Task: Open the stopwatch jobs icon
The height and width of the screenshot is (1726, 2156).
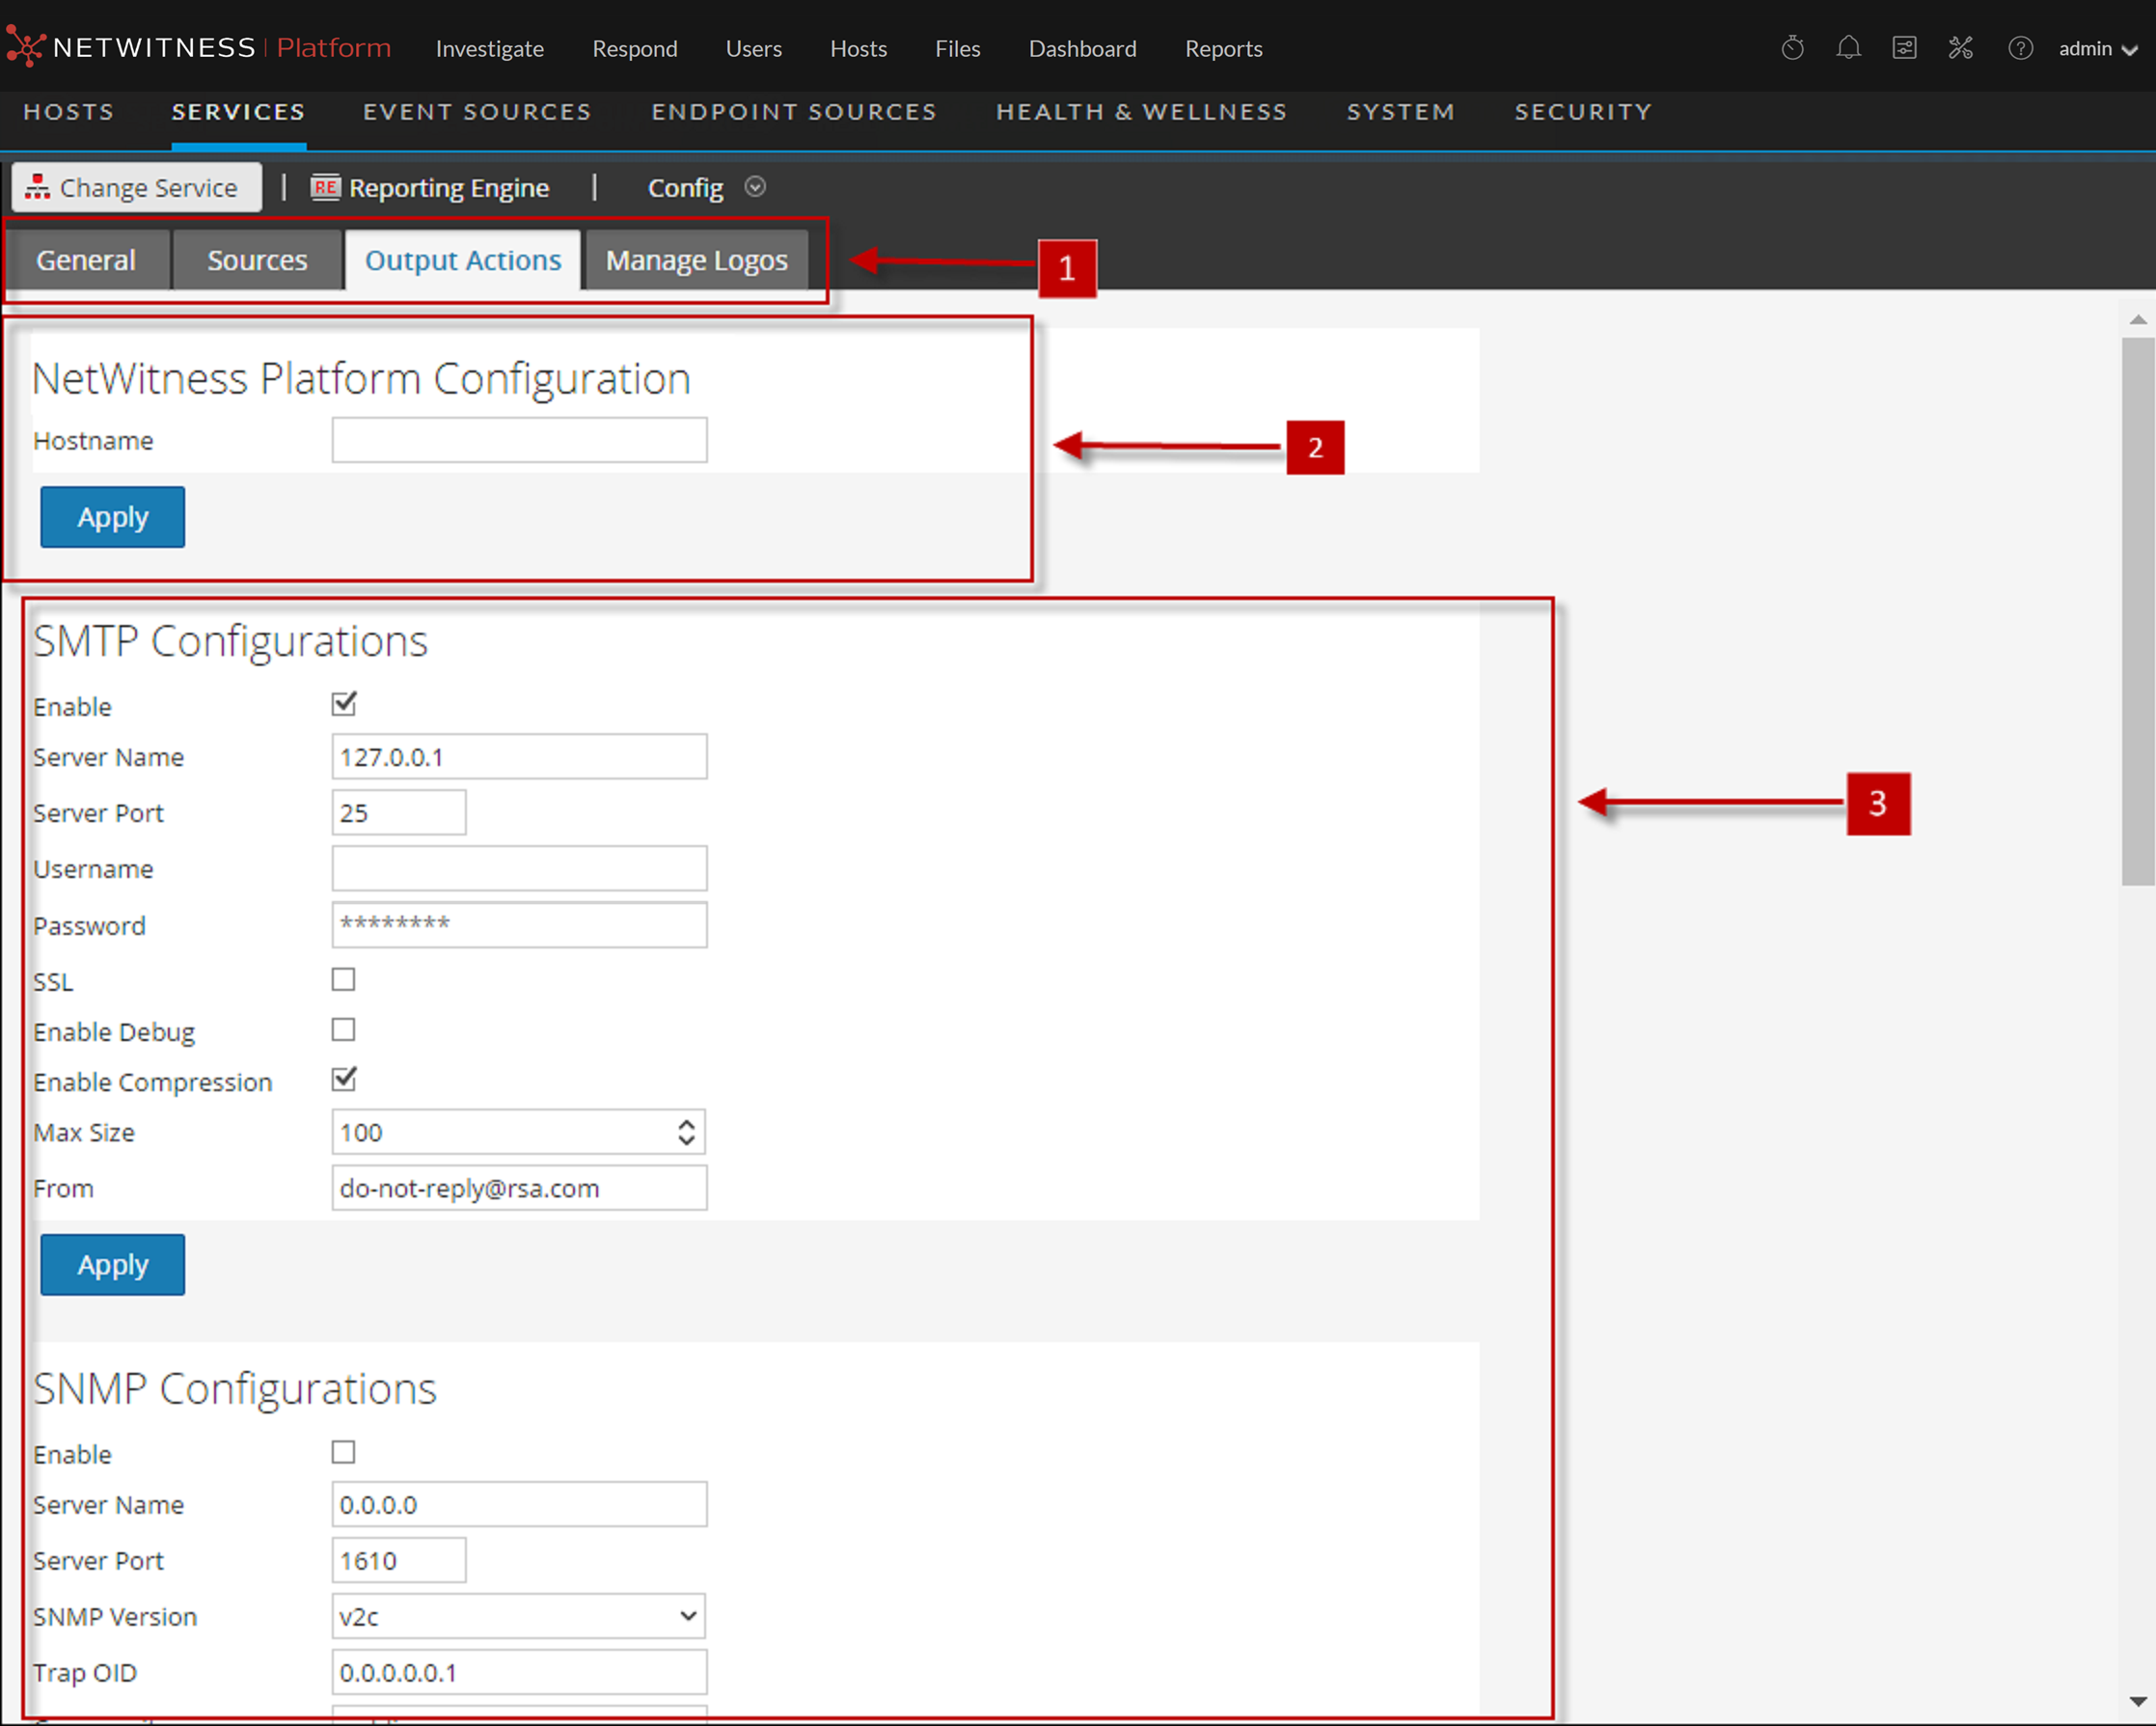Action: pos(1792,48)
